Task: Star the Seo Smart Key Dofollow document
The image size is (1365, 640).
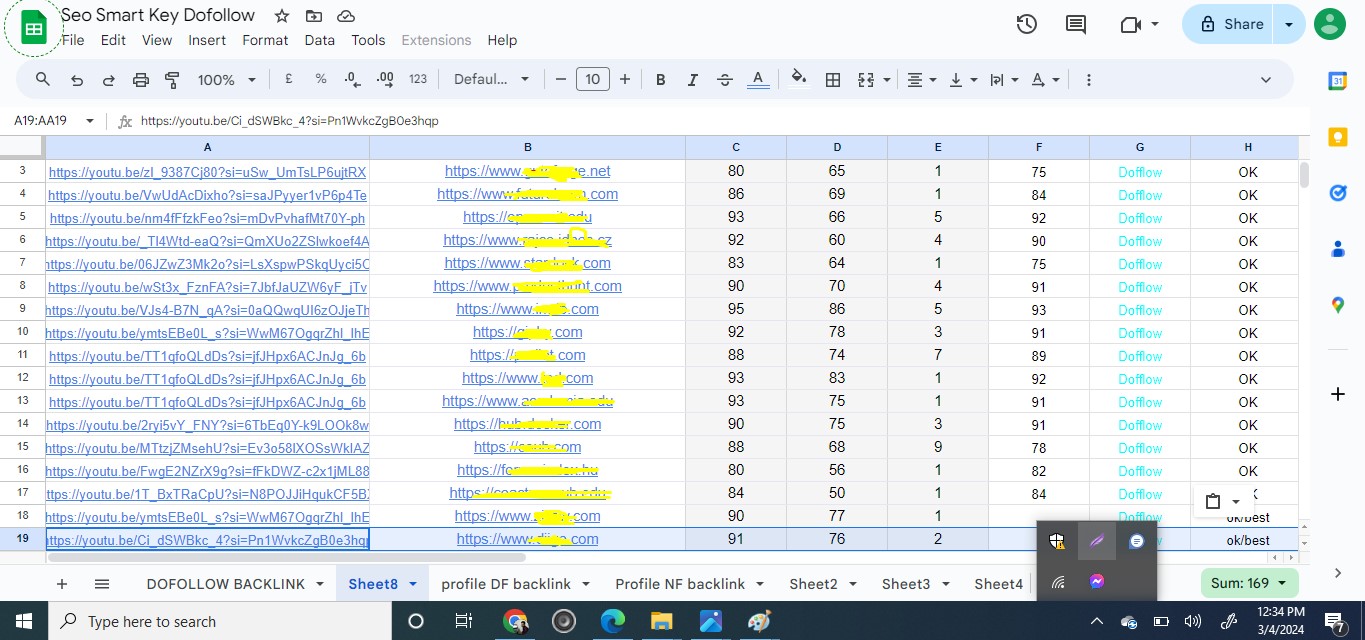Action: pos(282,16)
